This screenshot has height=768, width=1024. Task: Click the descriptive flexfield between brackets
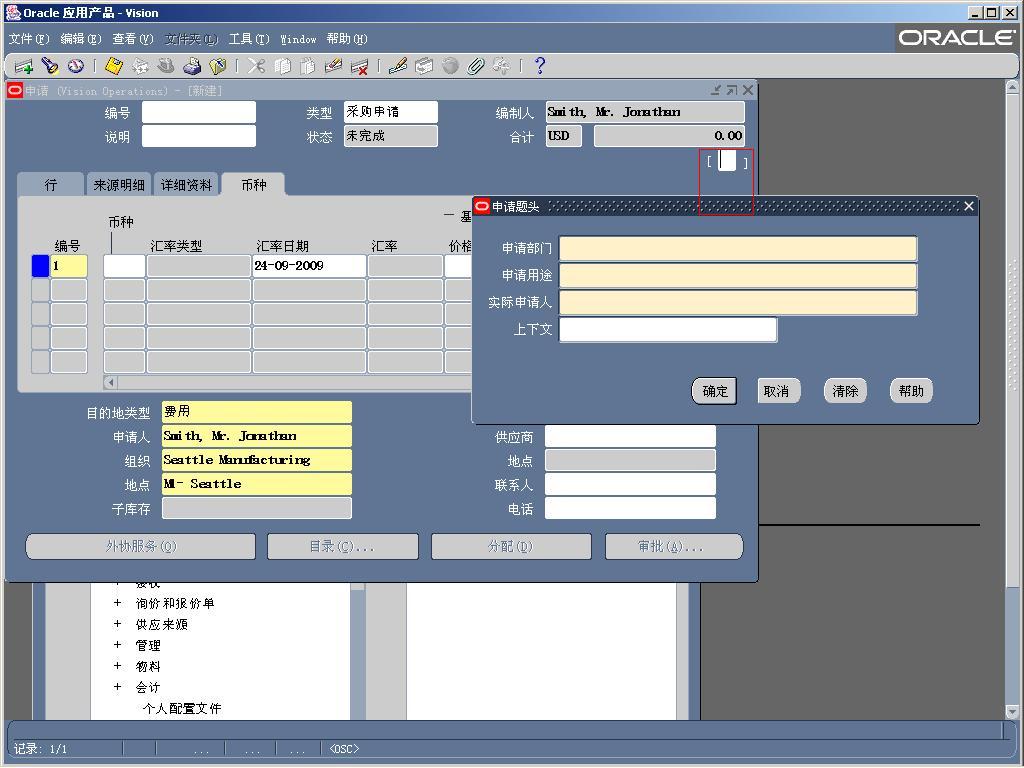tap(727, 161)
